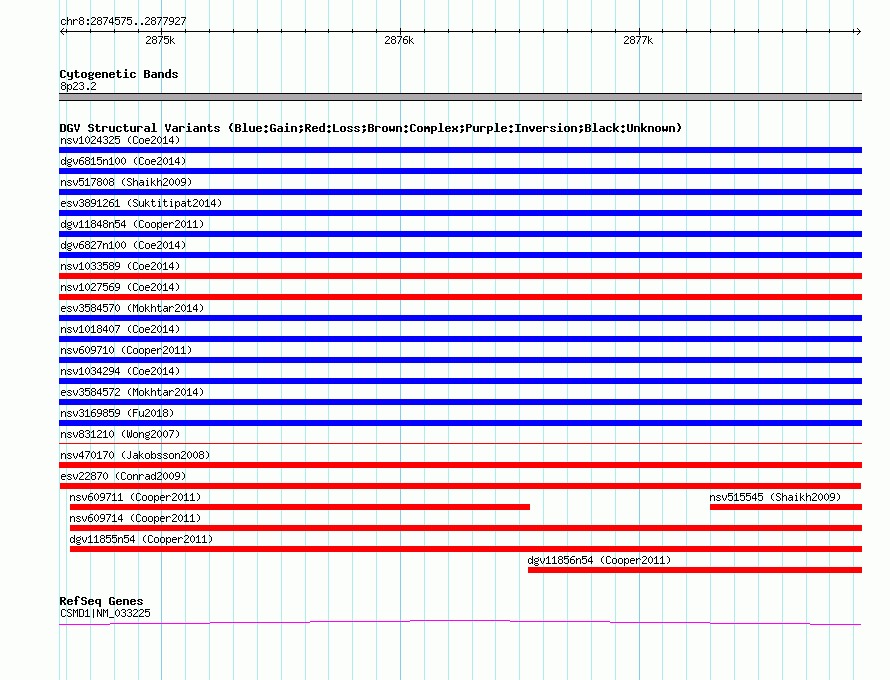Open nsv609710 (Cooper2011) label
Screen dimensions: 890x680
click(126, 350)
